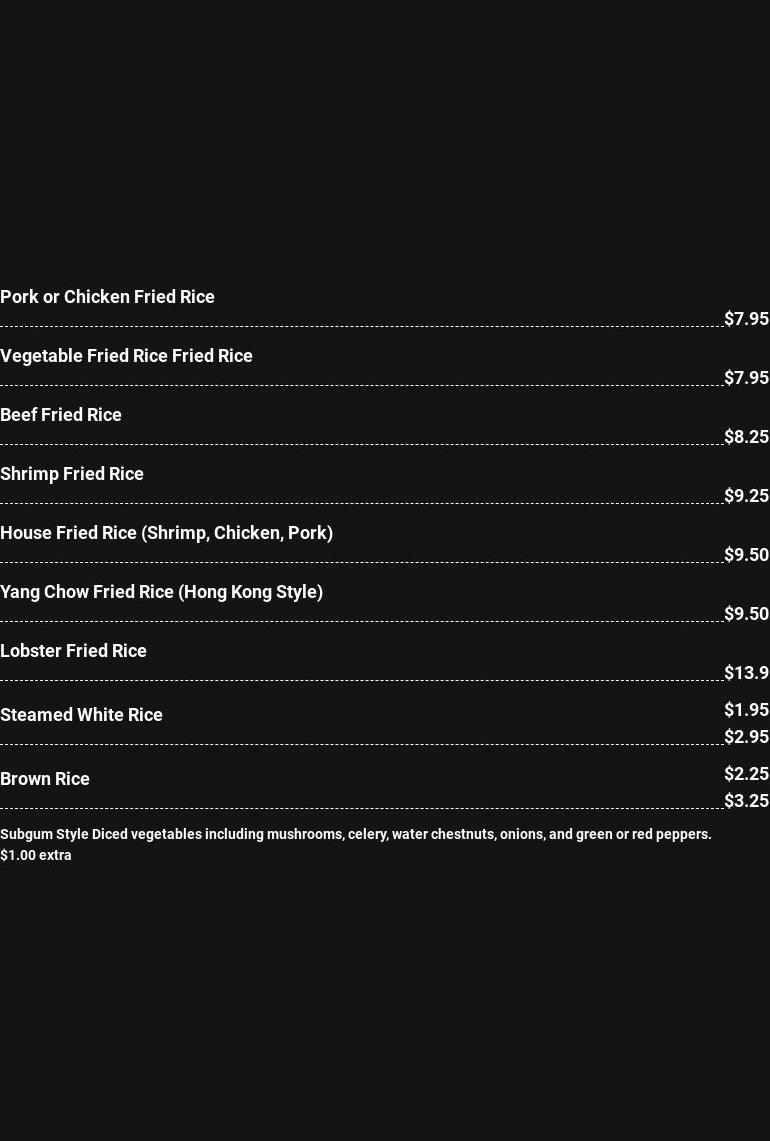Choose the Brown Rice menu item
Screen dimensions: 770x1141
(45, 779)
